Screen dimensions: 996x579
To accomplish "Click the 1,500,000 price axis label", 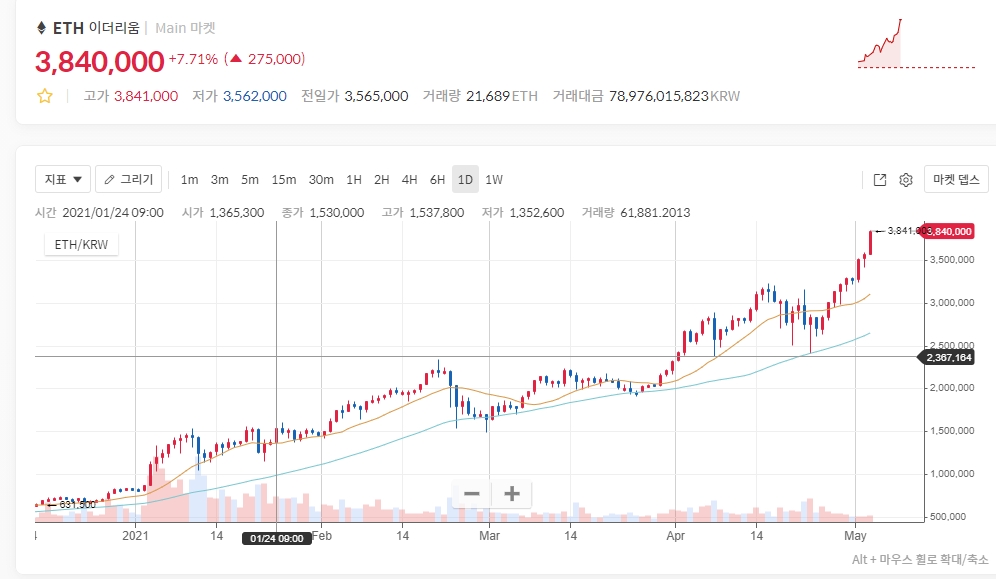I will [952, 431].
